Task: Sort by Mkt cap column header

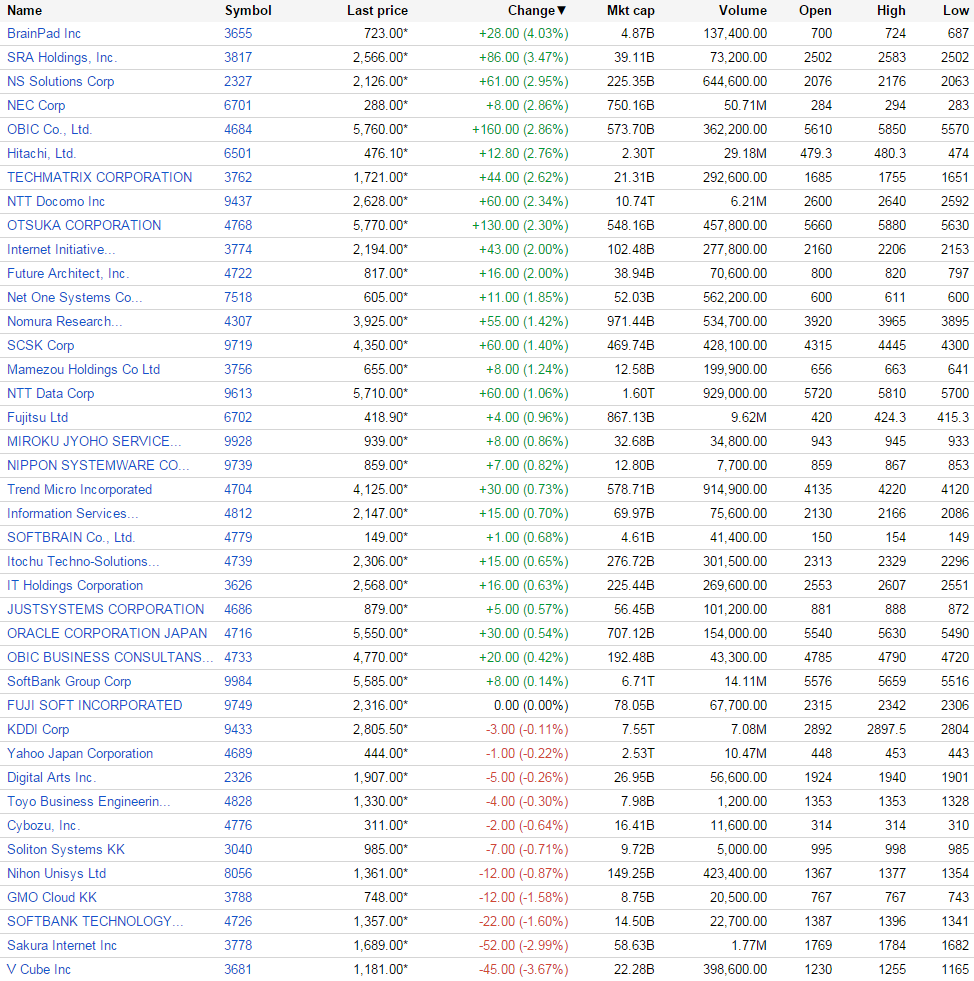Action: click(630, 10)
